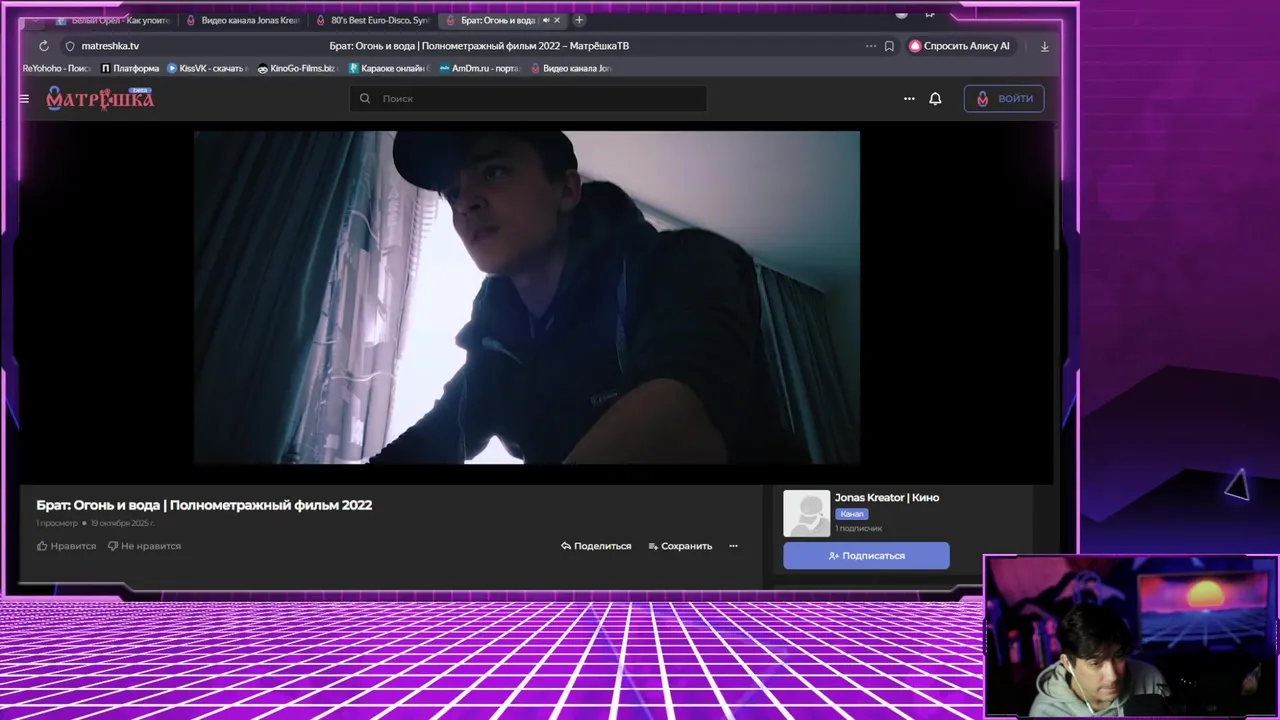Click the Поделиться share button
This screenshot has height=720, width=1280.
tap(596, 546)
